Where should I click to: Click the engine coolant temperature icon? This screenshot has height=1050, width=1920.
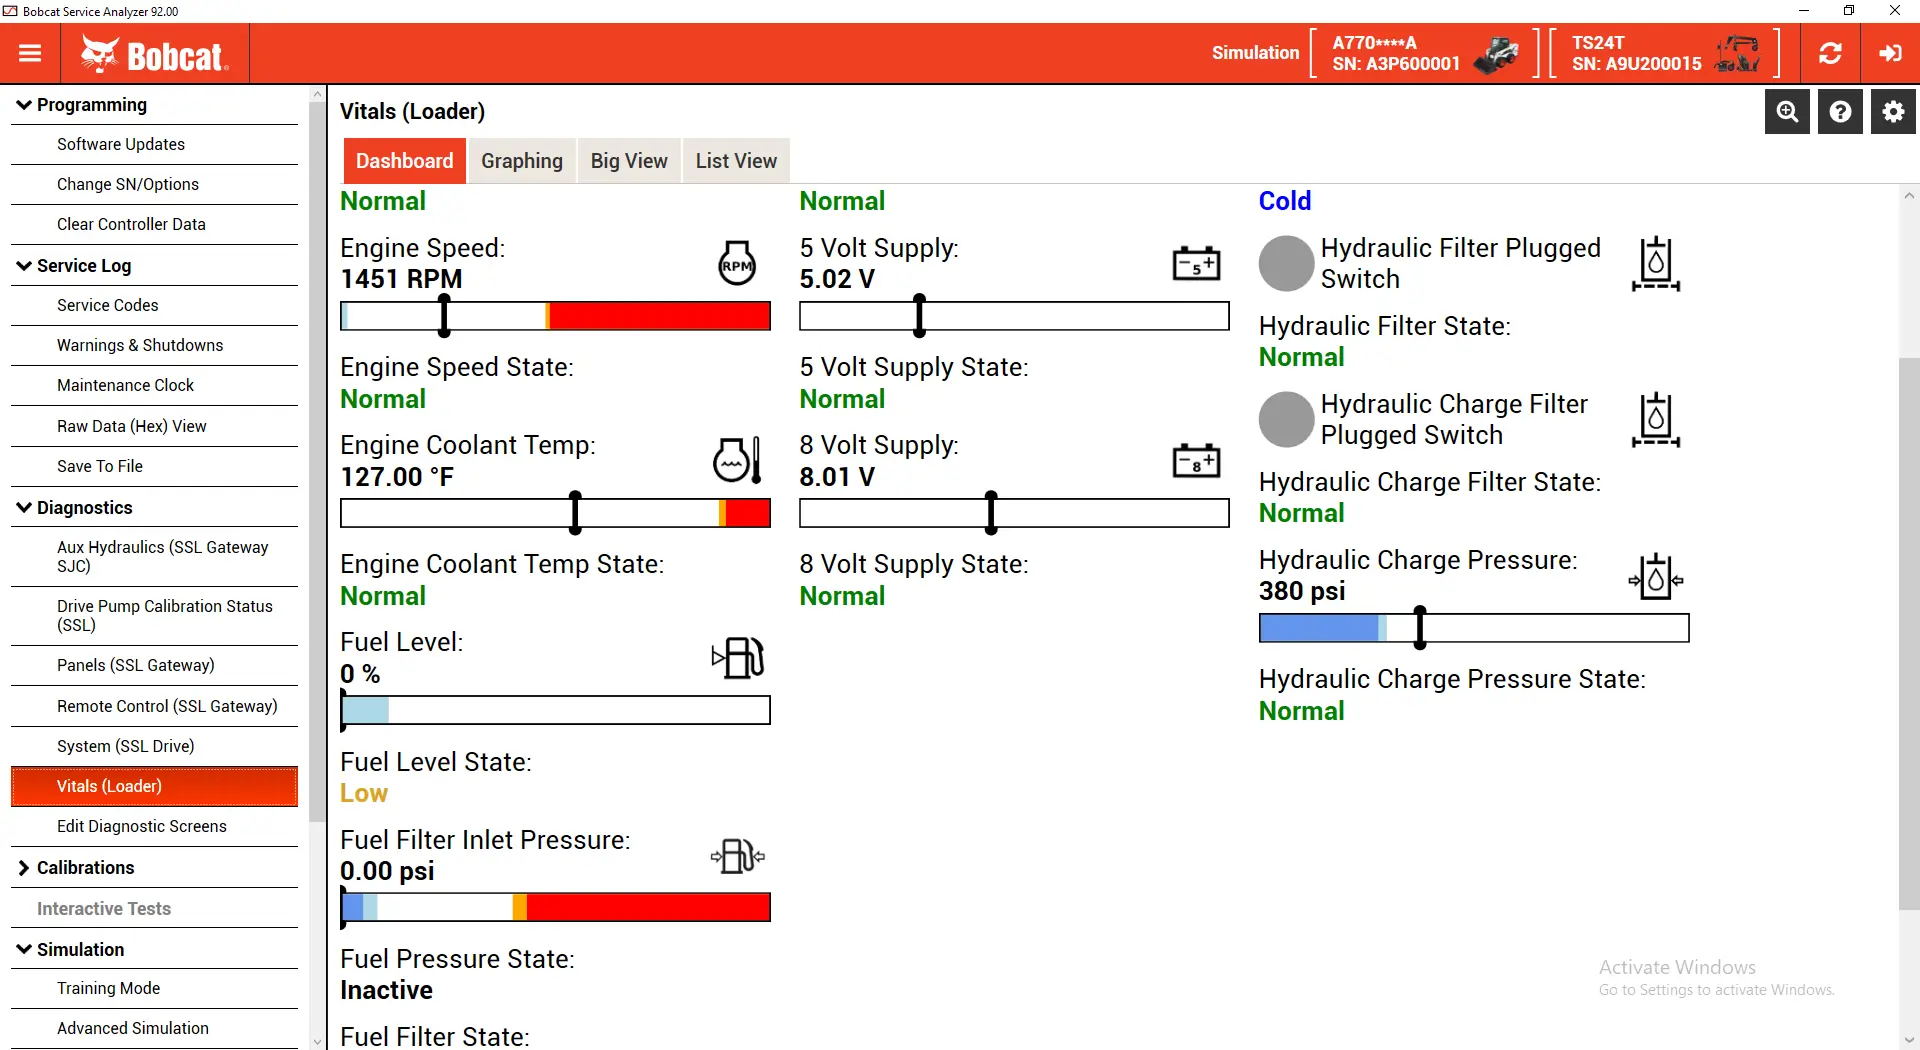click(x=737, y=460)
